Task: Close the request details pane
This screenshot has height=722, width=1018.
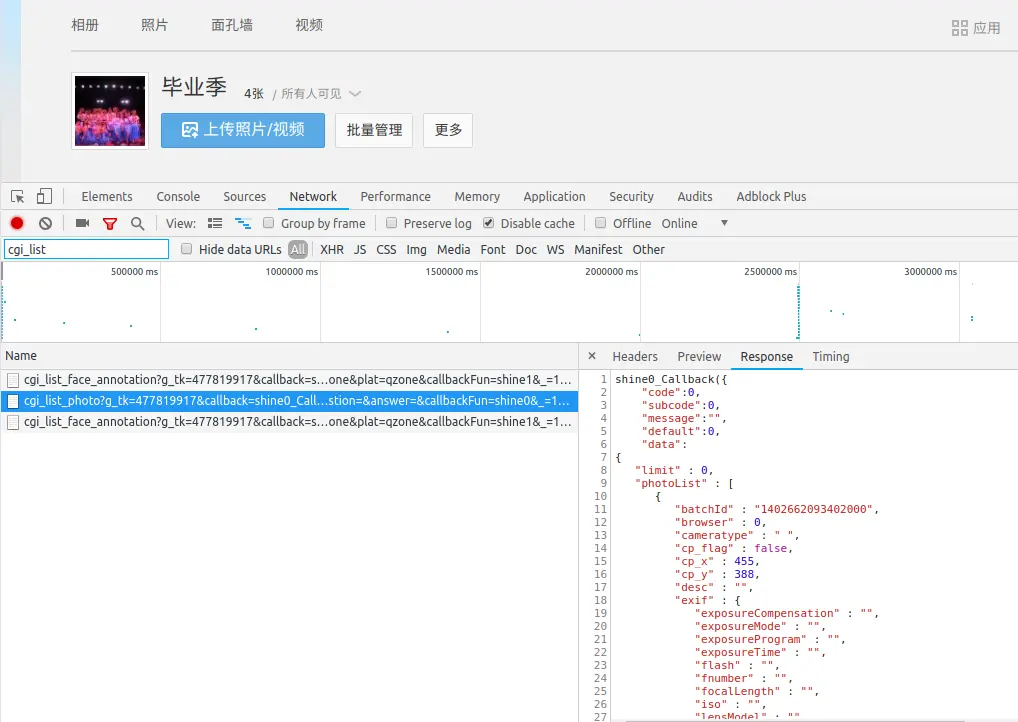Action: tap(591, 356)
